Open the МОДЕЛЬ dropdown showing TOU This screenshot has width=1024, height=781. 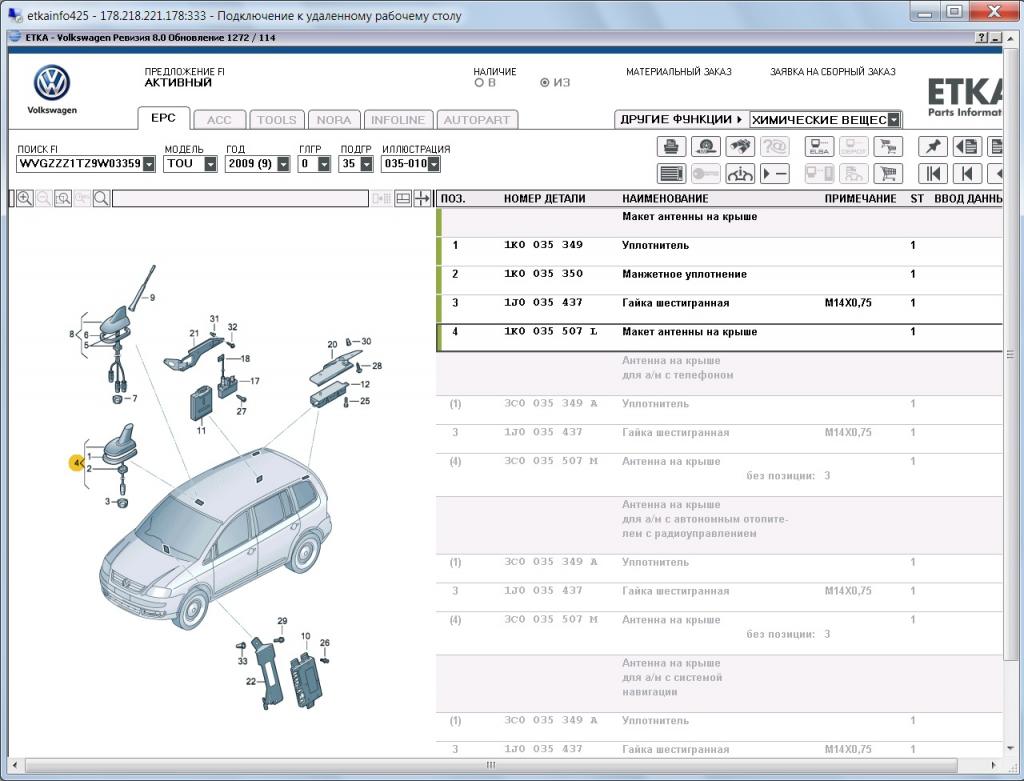click(x=210, y=164)
